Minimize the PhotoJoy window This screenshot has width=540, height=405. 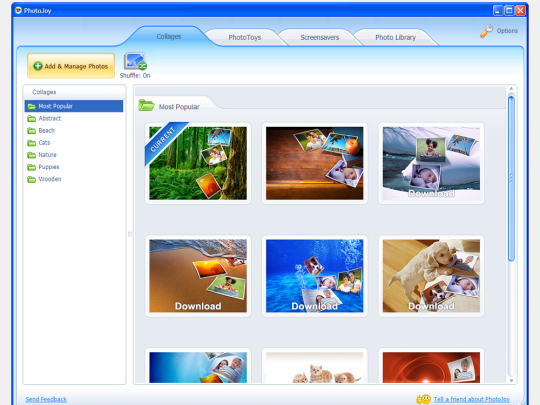498,11
